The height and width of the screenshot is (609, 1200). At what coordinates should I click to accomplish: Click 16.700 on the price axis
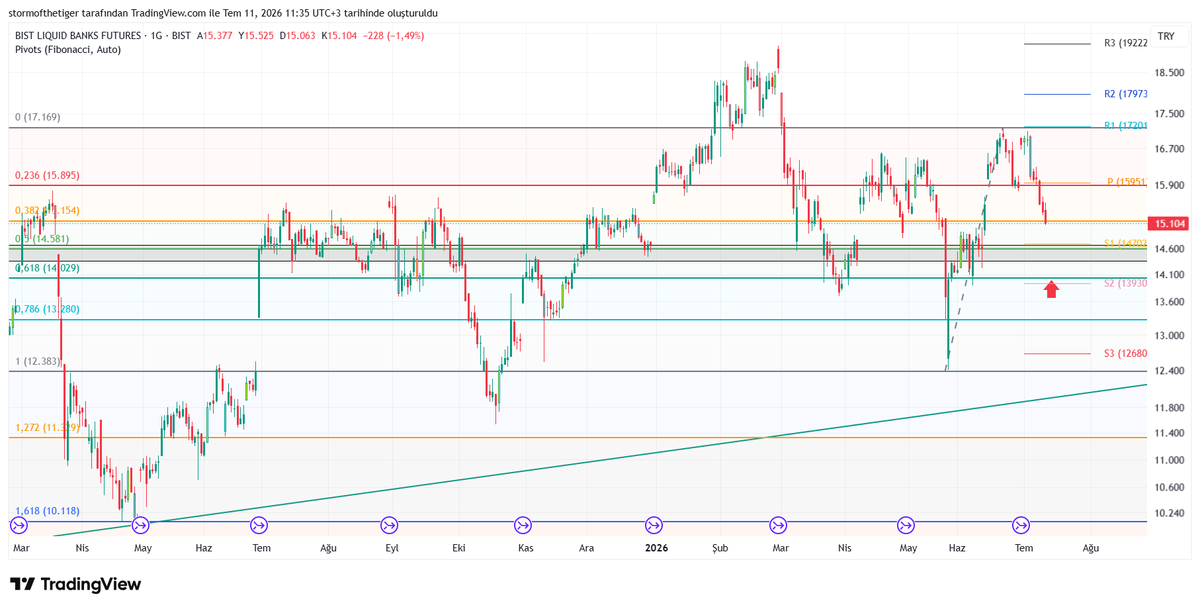[x=1168, y=148]
